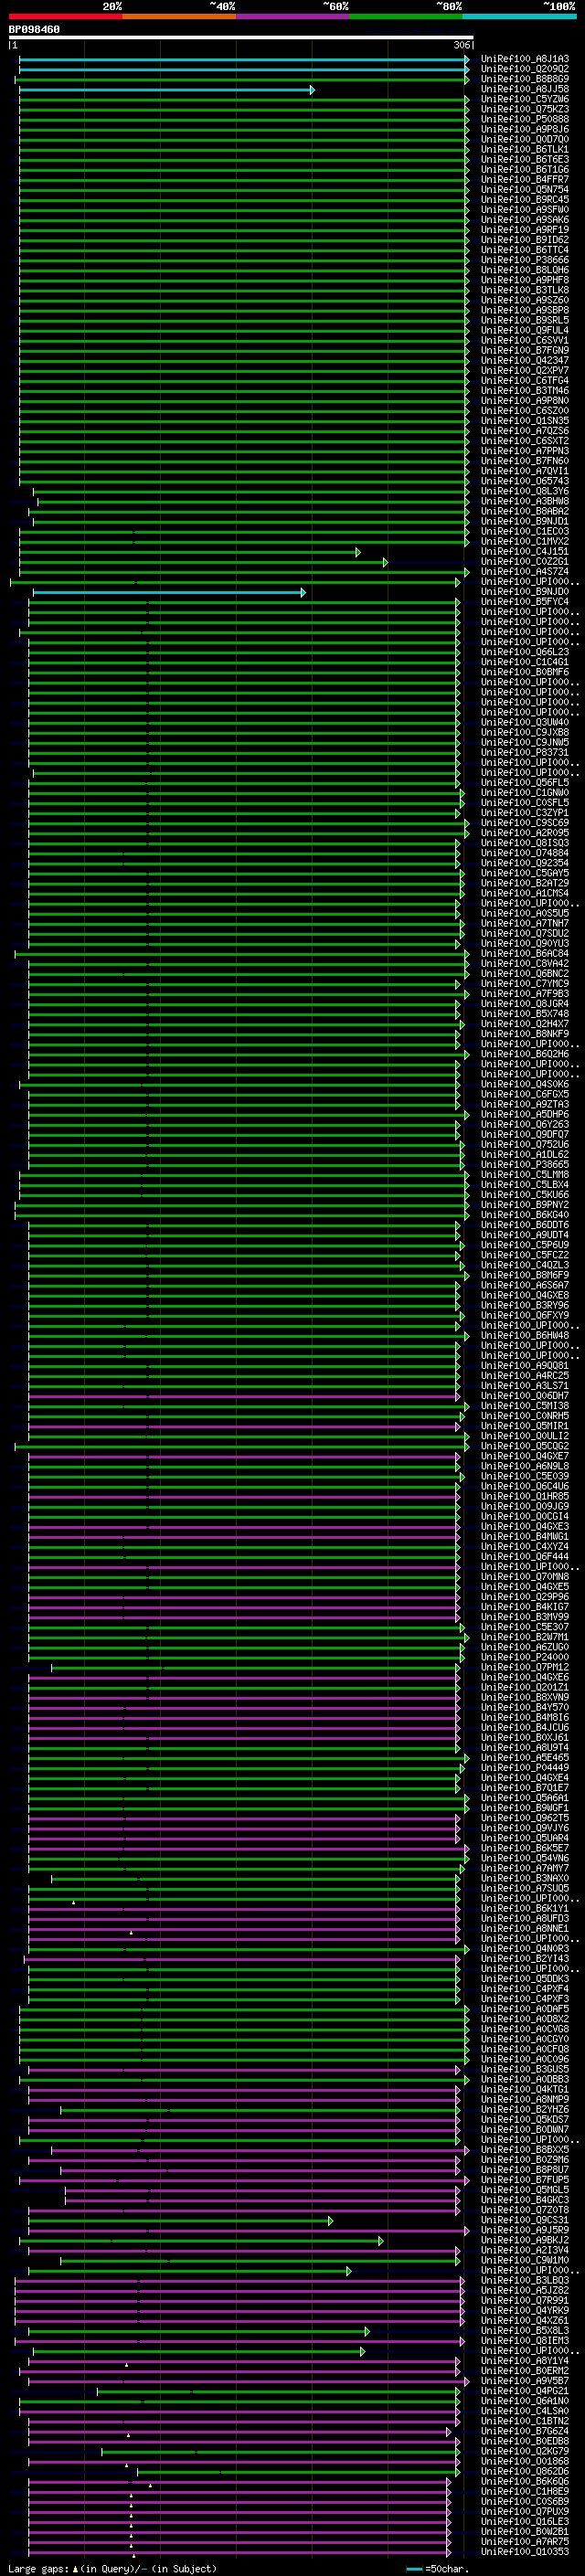The height and width of the screenshot is (2576, 585).
Task: Select UniRef100_Q29P96 hit
Action: pos(525,1596)
